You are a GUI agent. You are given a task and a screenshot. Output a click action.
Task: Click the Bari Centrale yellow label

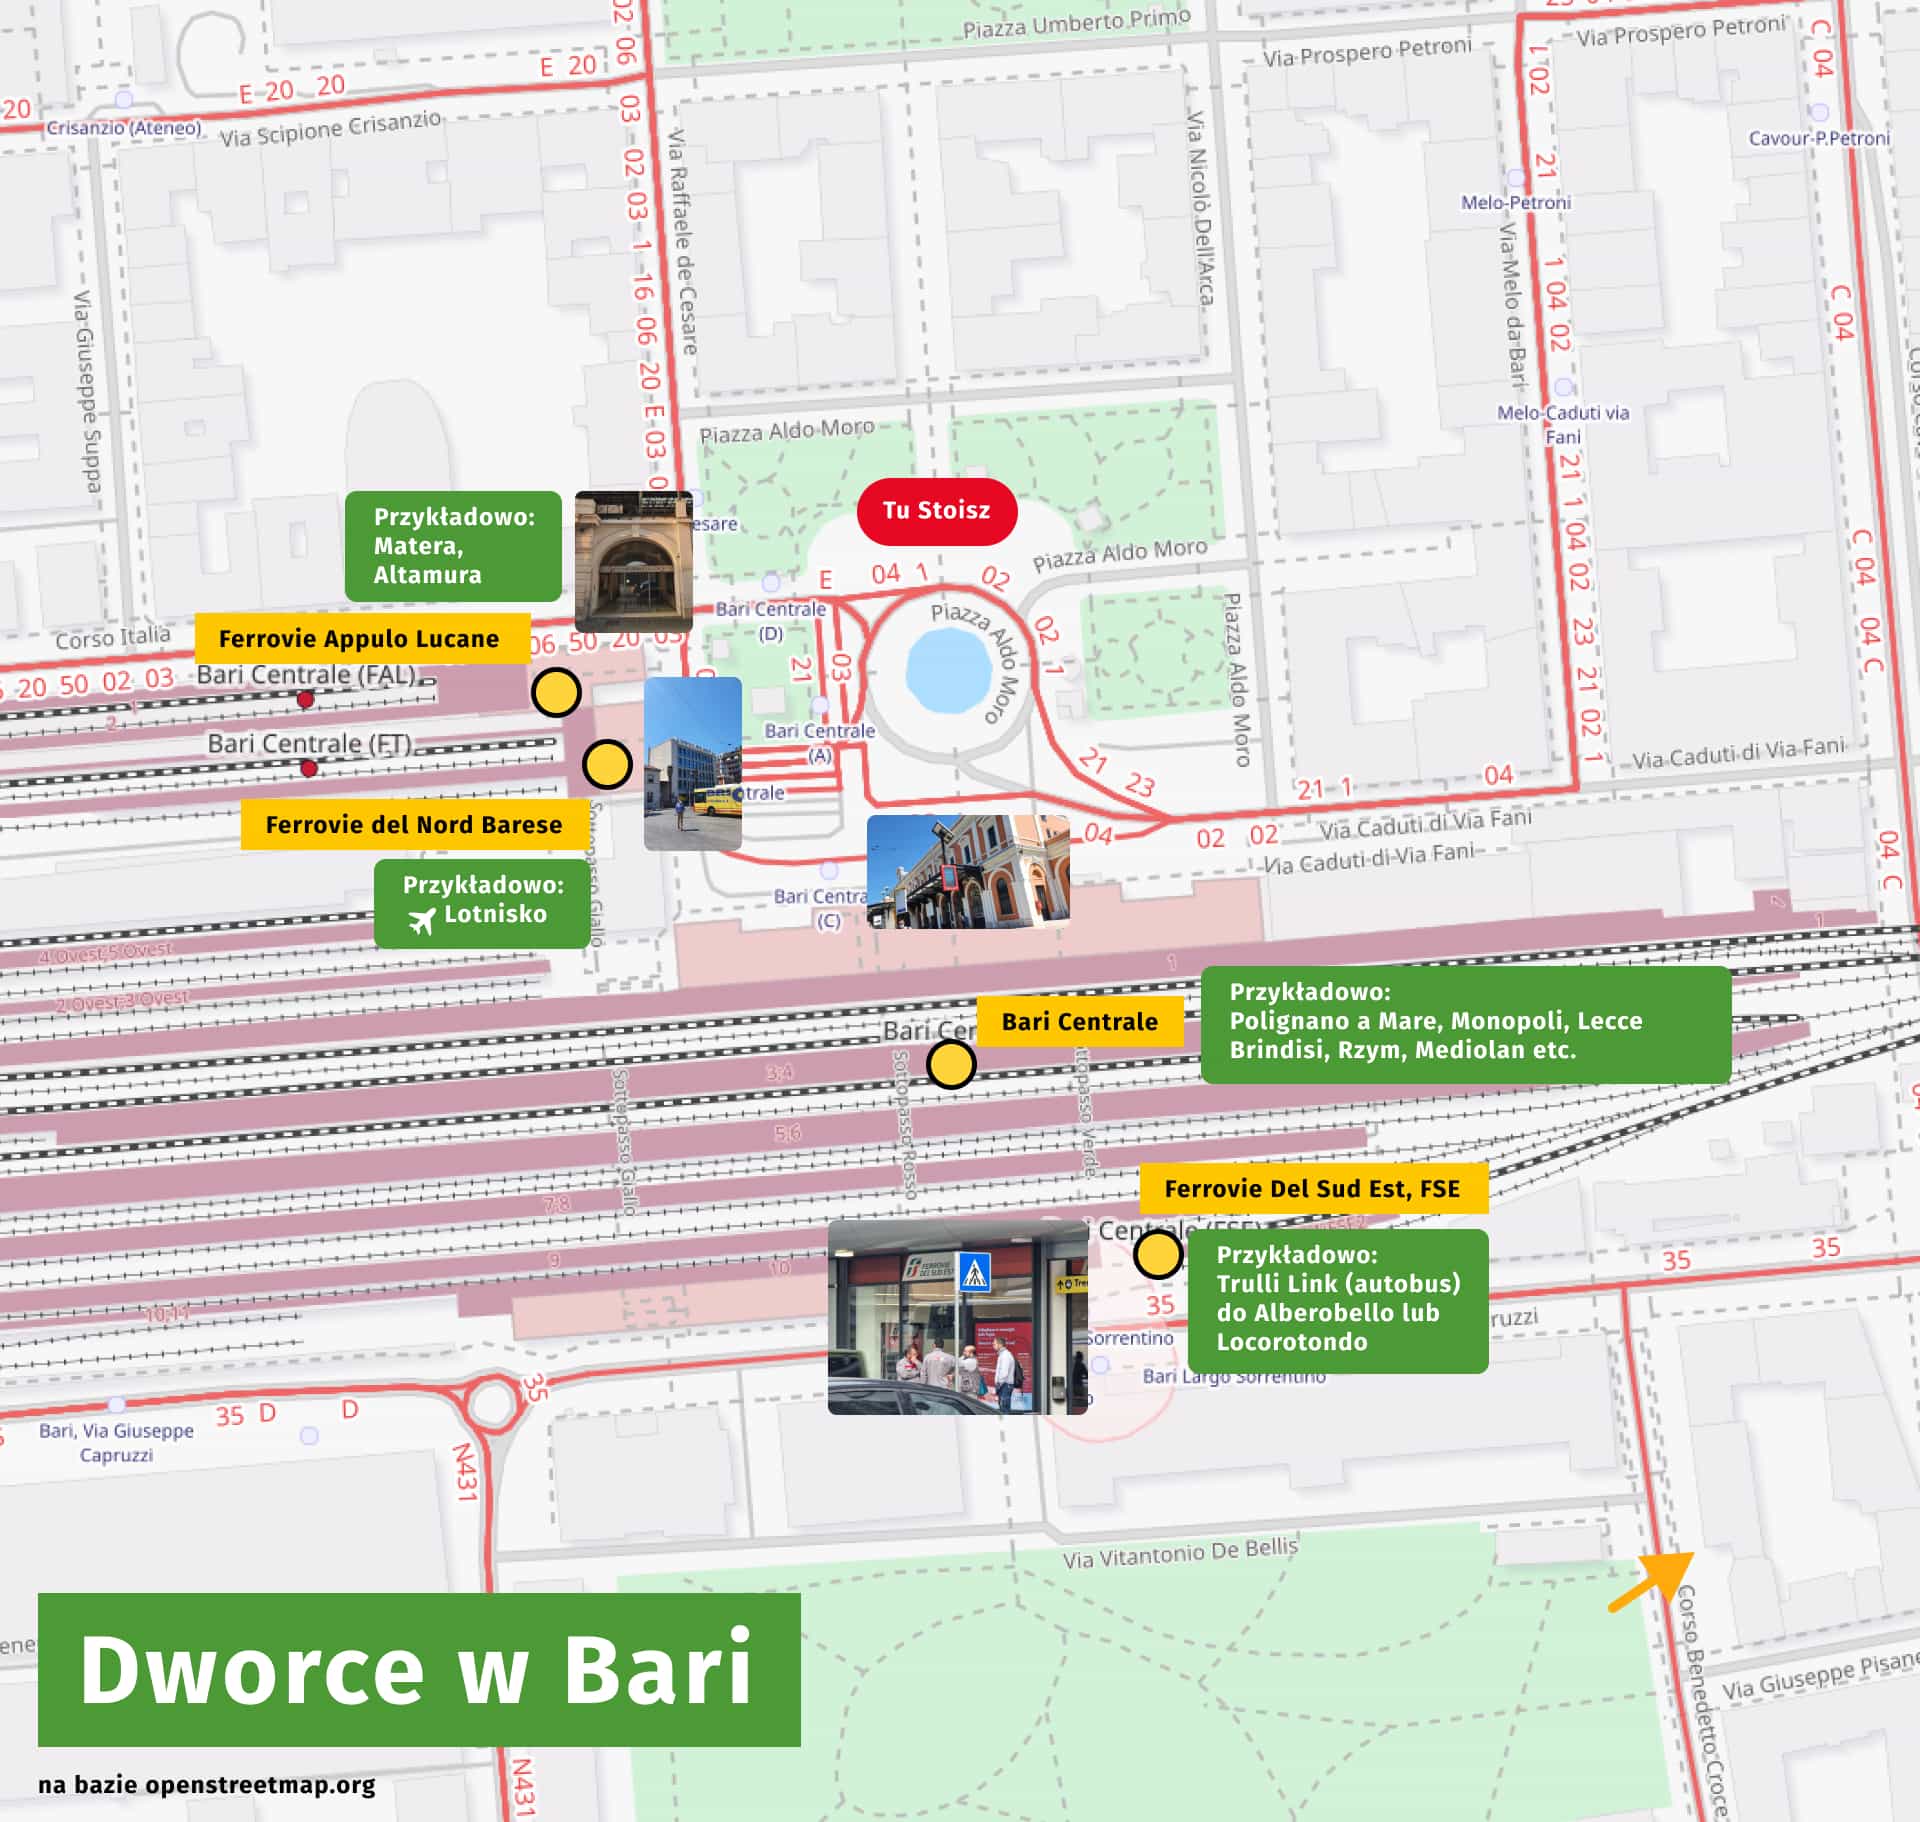pos(1080,1022)
